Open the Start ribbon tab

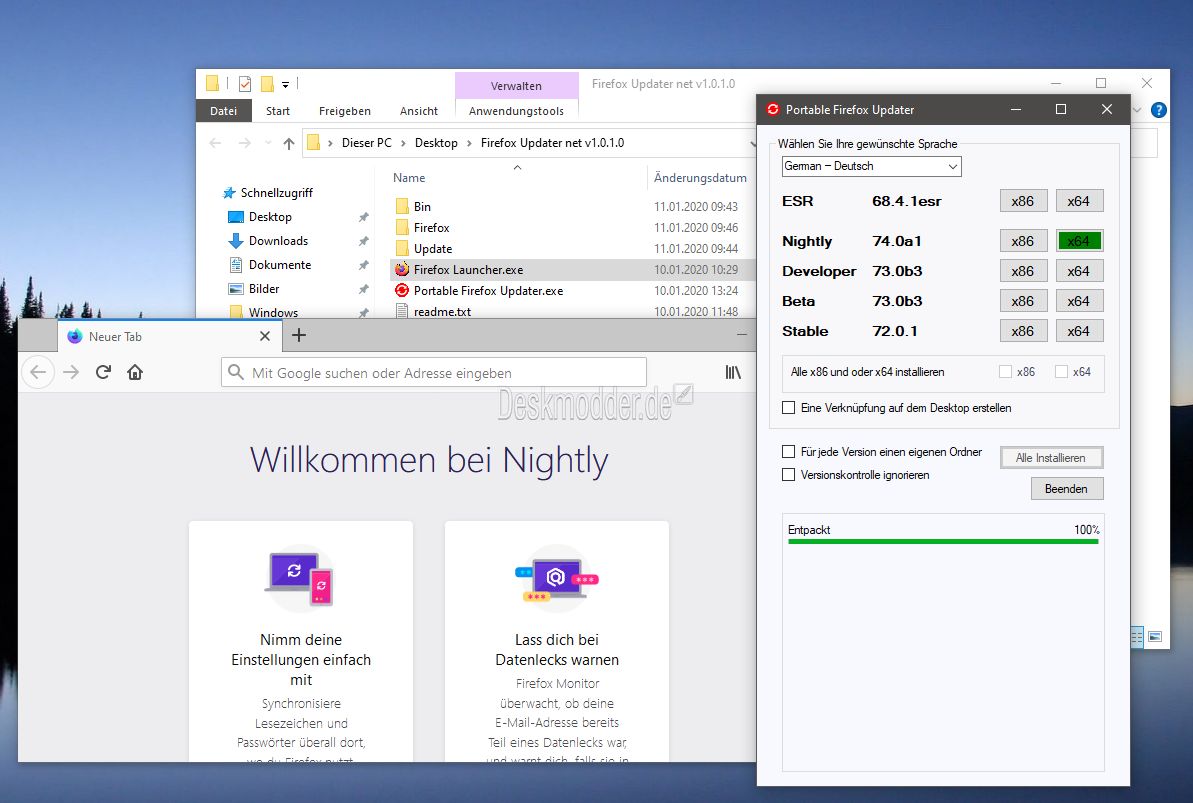[x=278, y=111]
